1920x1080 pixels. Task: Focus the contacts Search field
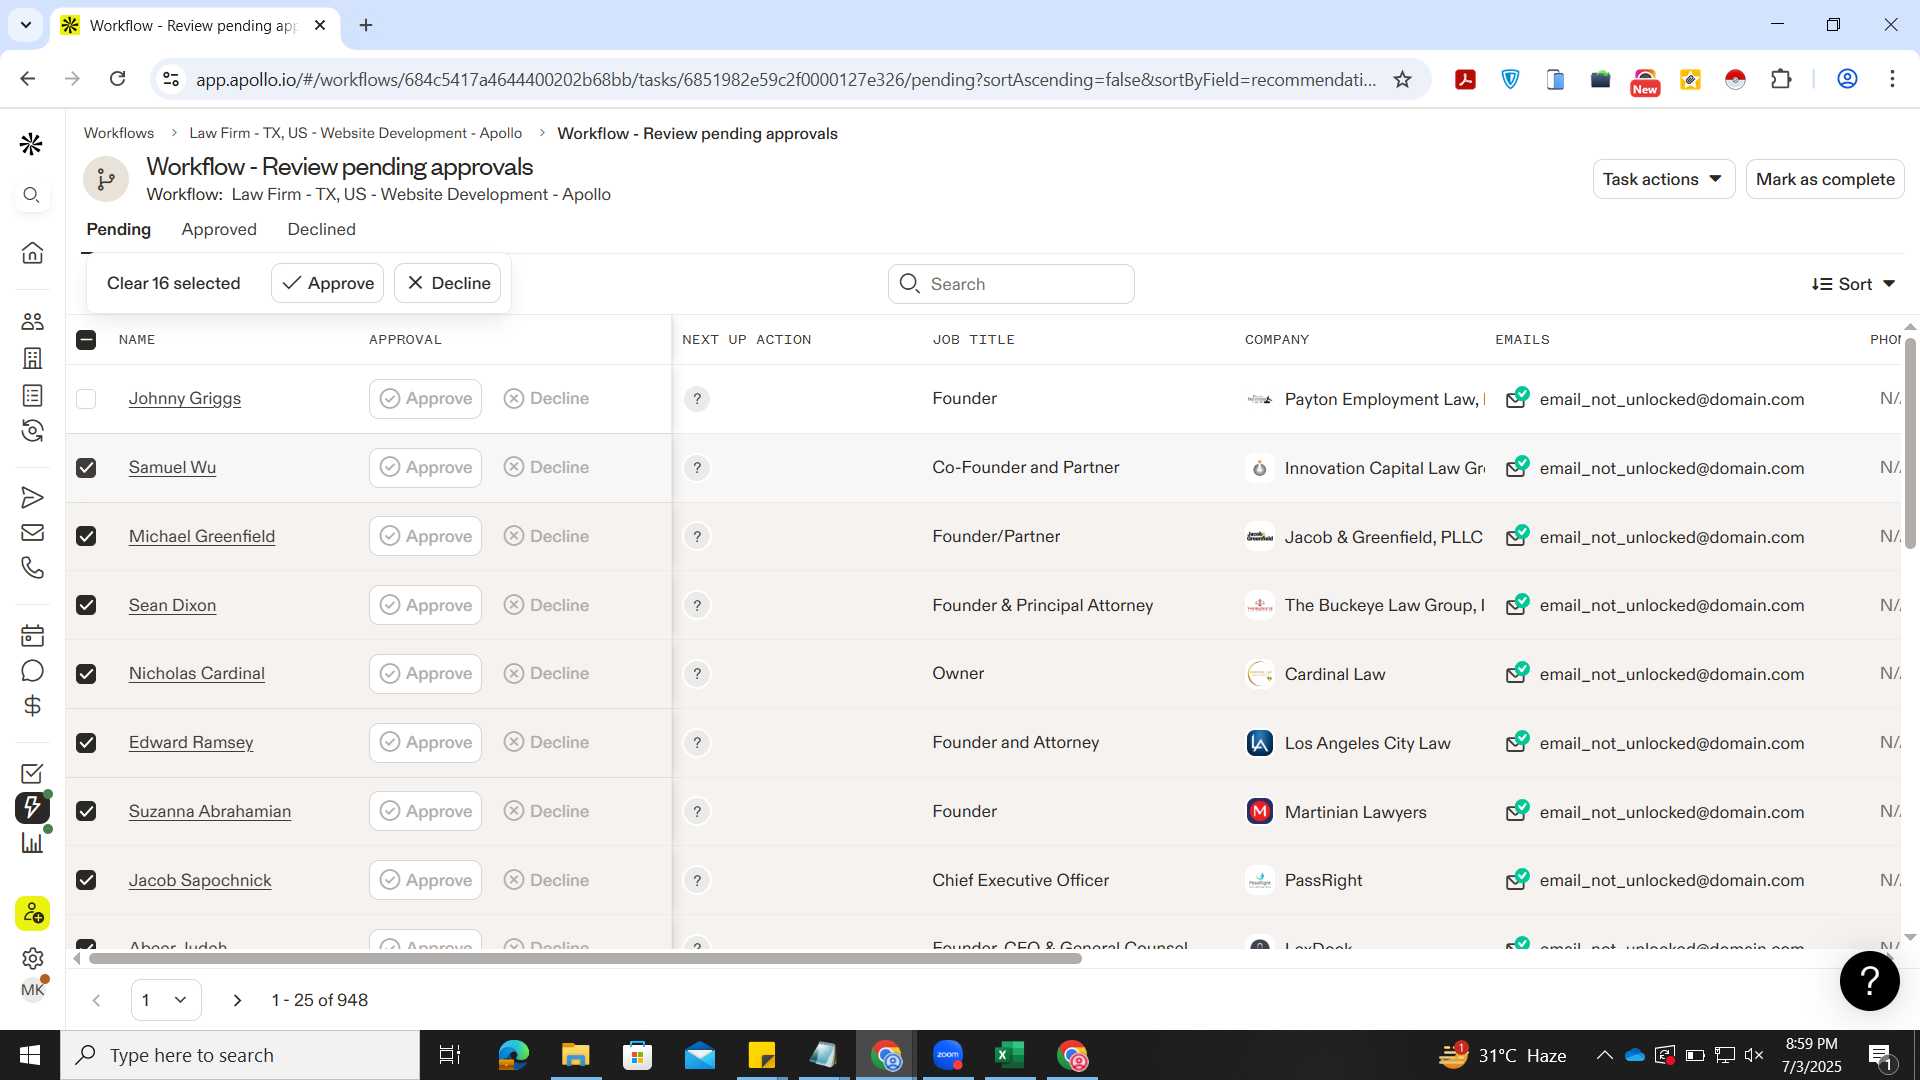click(x=1011, y=284)
